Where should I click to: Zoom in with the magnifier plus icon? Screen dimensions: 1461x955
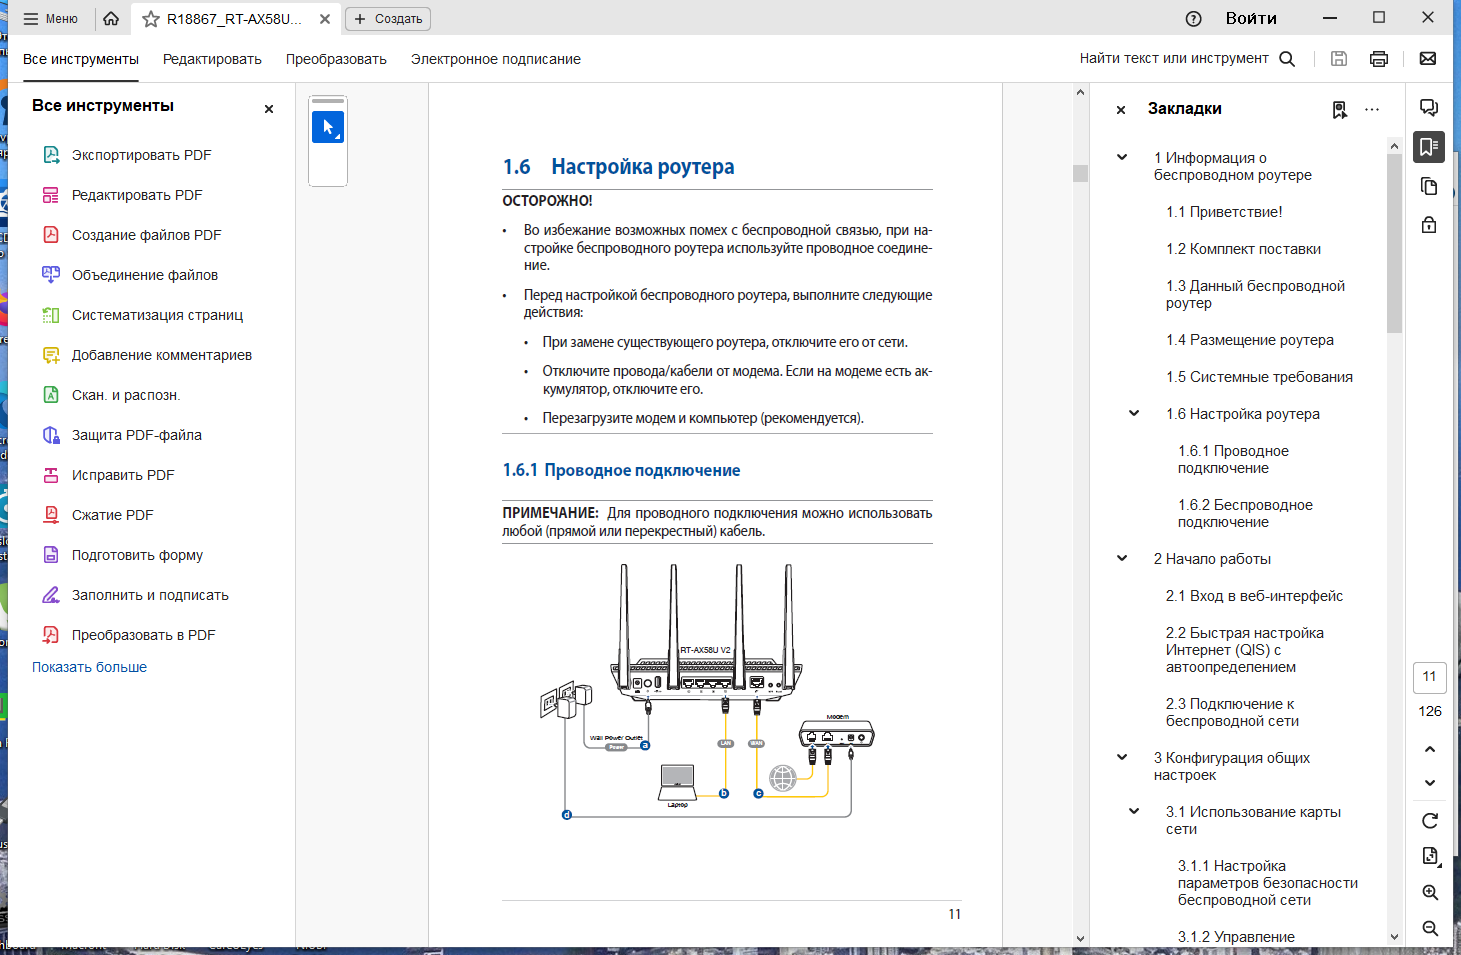pos(1430,892)
